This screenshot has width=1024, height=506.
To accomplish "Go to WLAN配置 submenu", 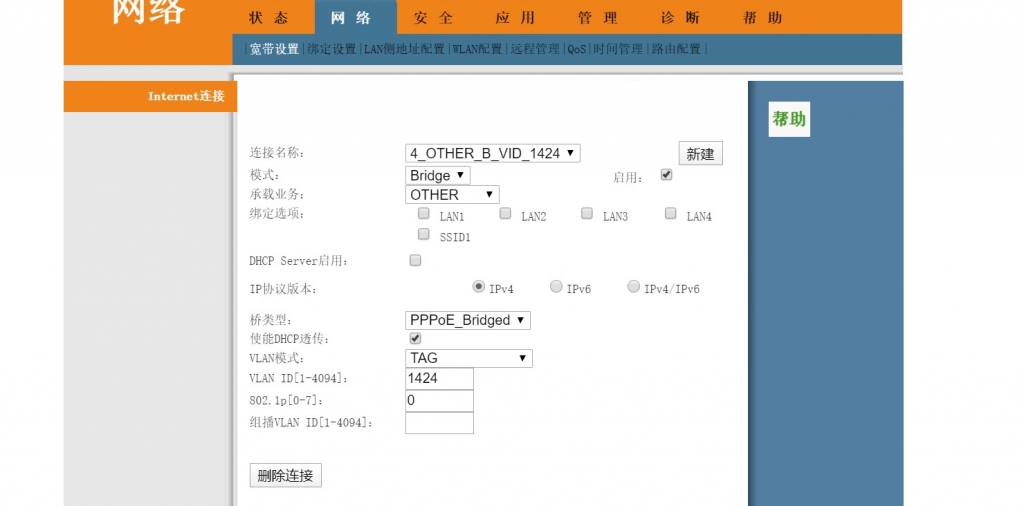I will pyautogui.click(x=477, y=49).
